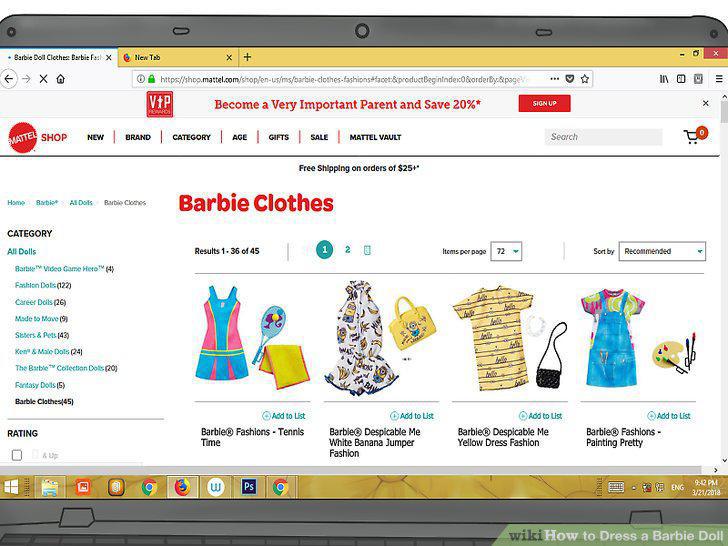
Task: Open the SALE menu
Action: point(319,137)
